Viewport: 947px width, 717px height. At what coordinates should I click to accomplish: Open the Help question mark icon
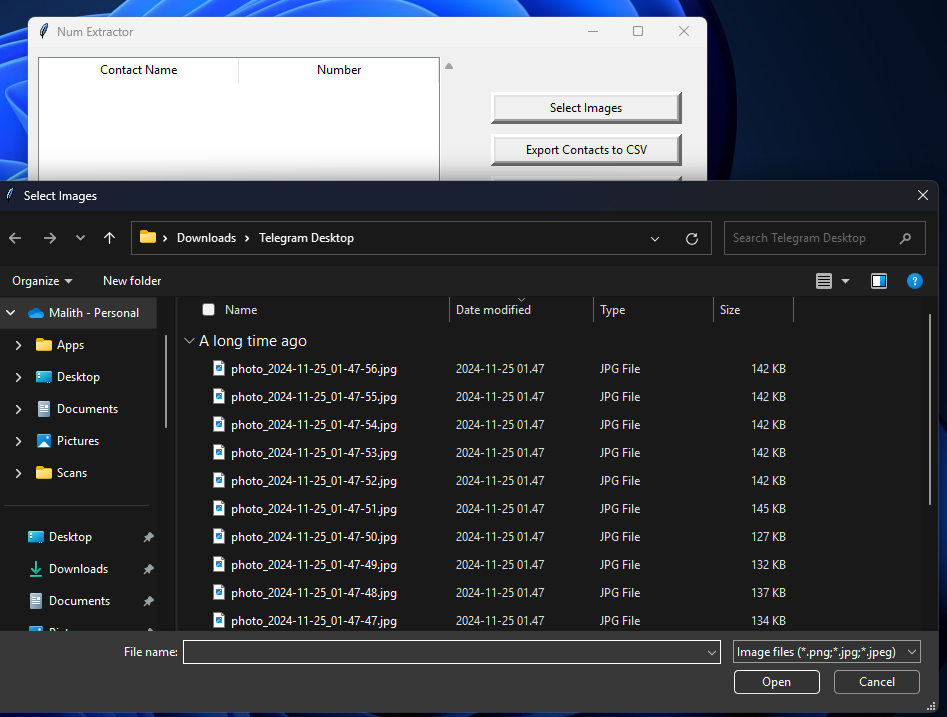tap(914, 281)
